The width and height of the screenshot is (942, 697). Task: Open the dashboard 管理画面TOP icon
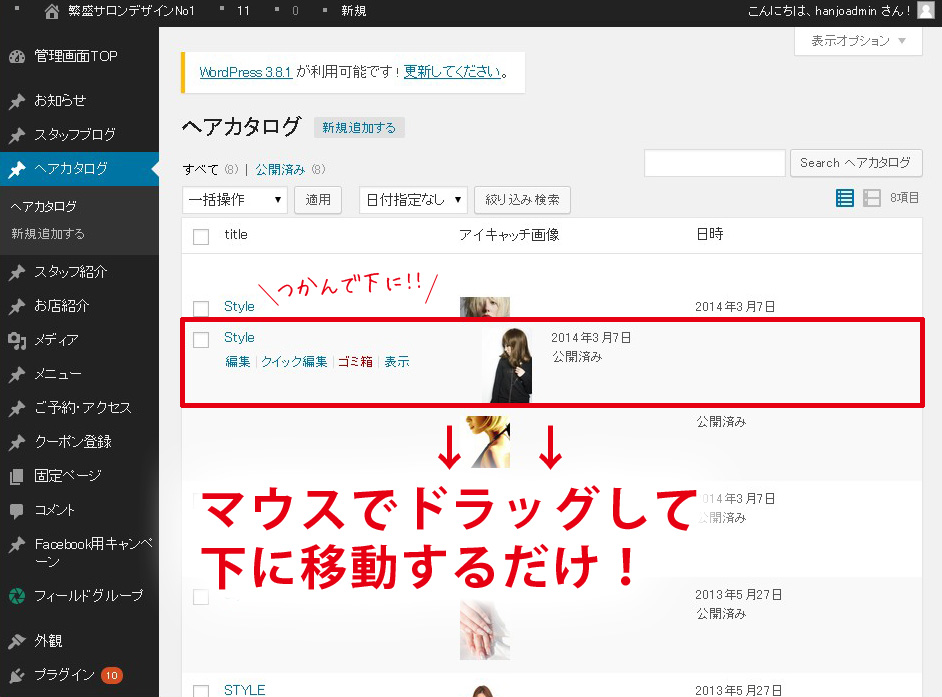click(x=16, y=56)
